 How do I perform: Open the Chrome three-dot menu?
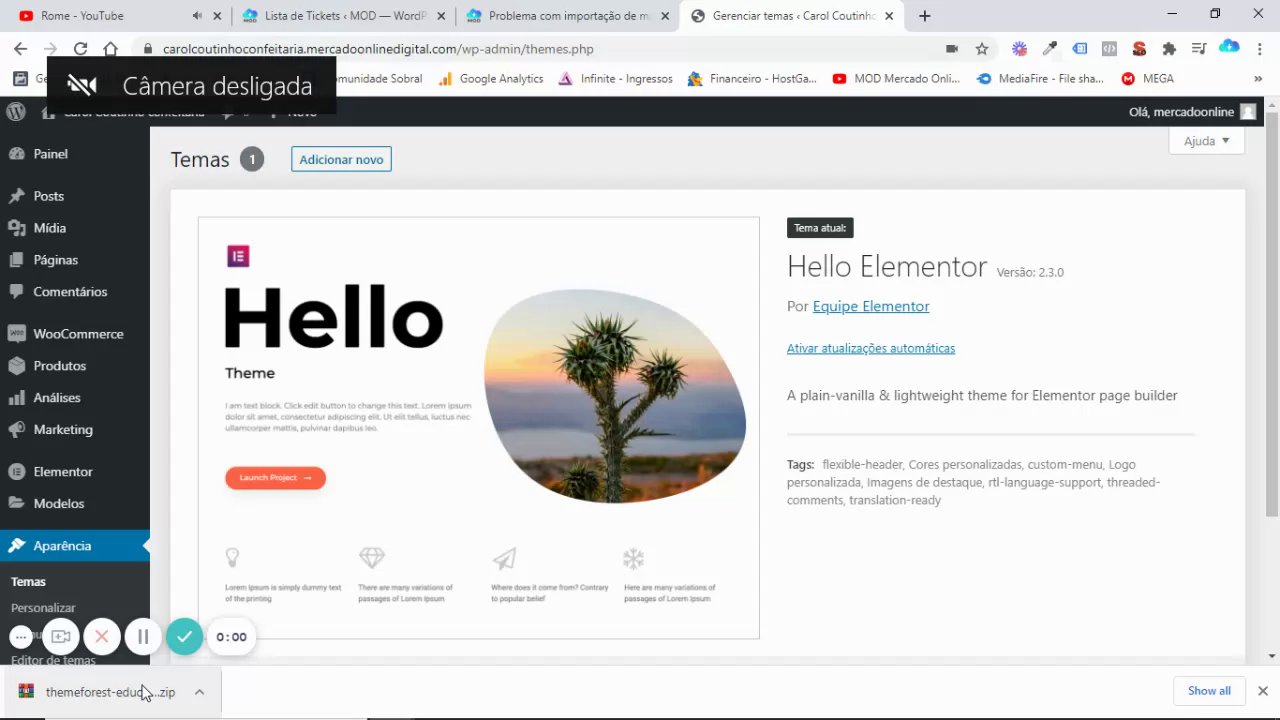click(x=1259, y=49)
